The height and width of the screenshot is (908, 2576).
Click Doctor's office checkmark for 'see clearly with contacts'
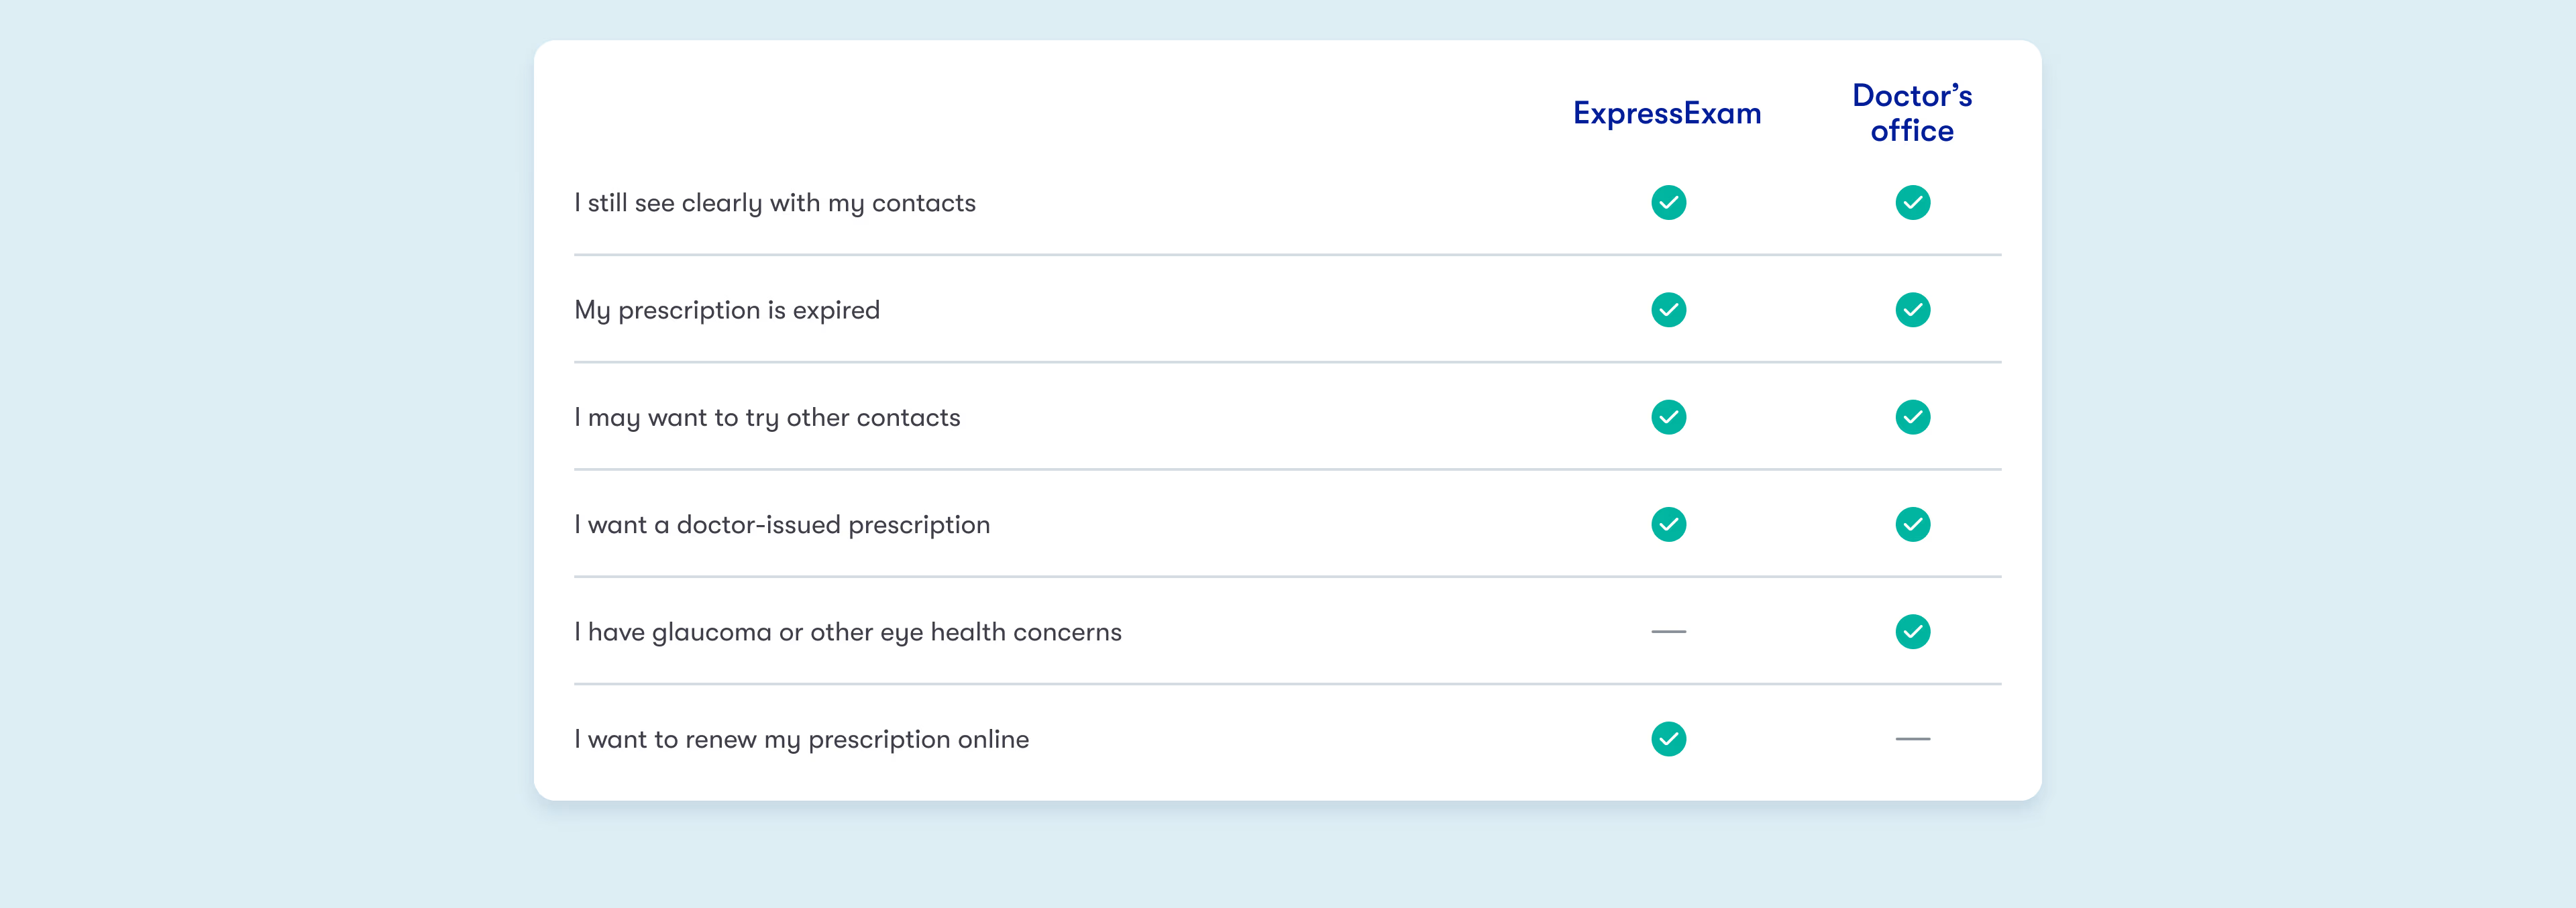(x=1912, y=203)
